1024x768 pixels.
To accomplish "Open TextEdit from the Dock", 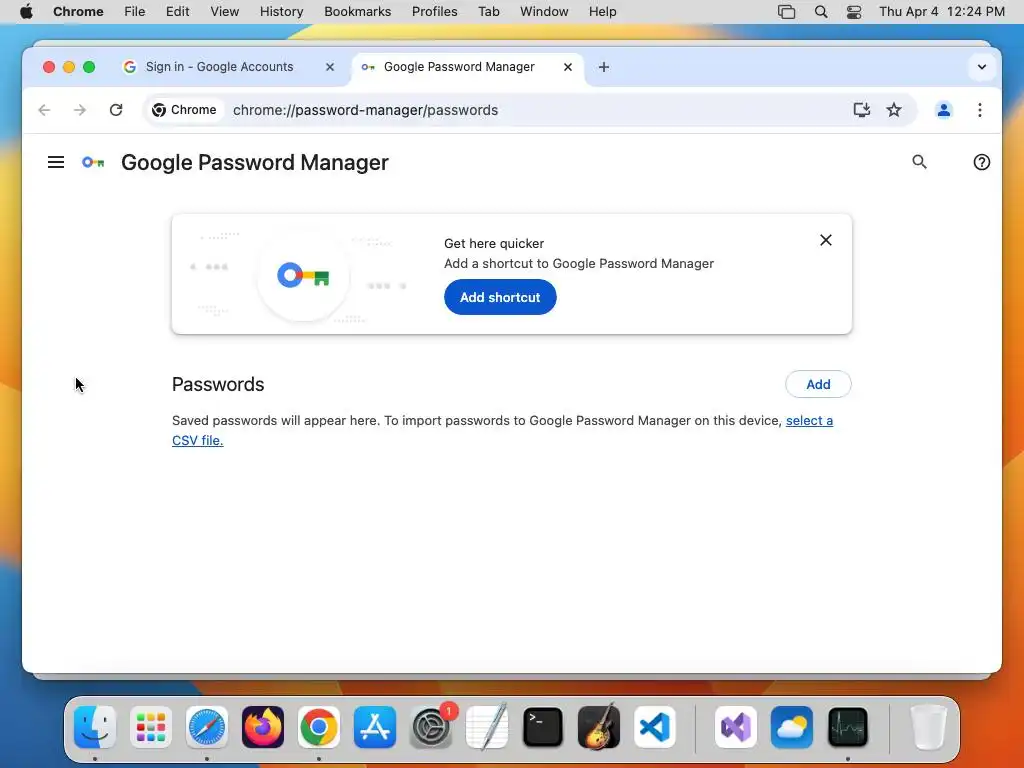I will (x=487, y=727).
